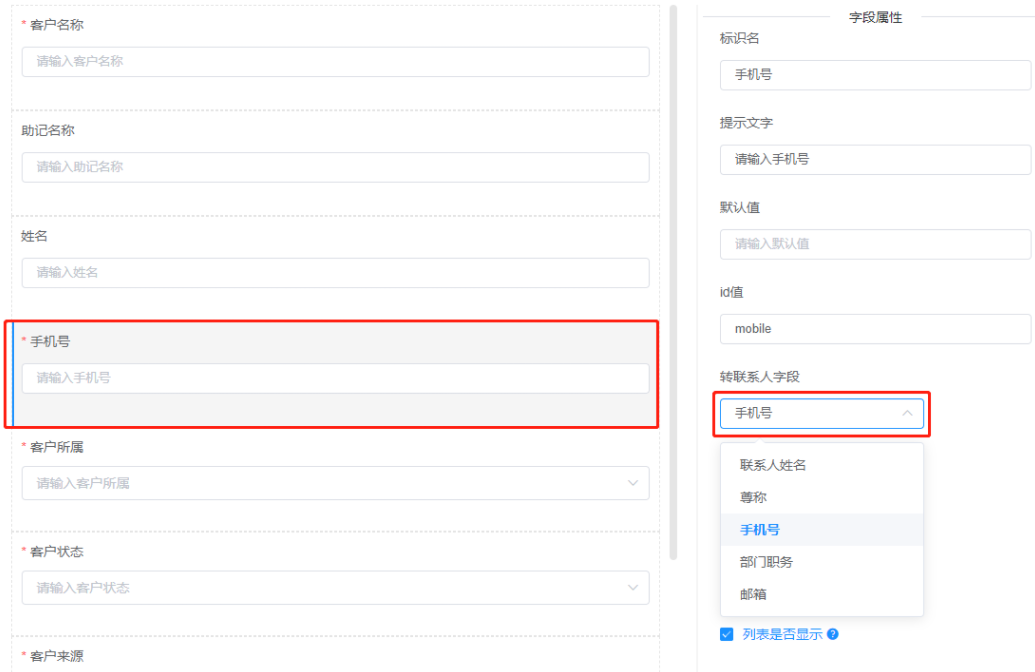Viewport: 1035px width, 672px height.
Task: Uncheck the 列表是否显示 checkbox
Action: [726, 634]
